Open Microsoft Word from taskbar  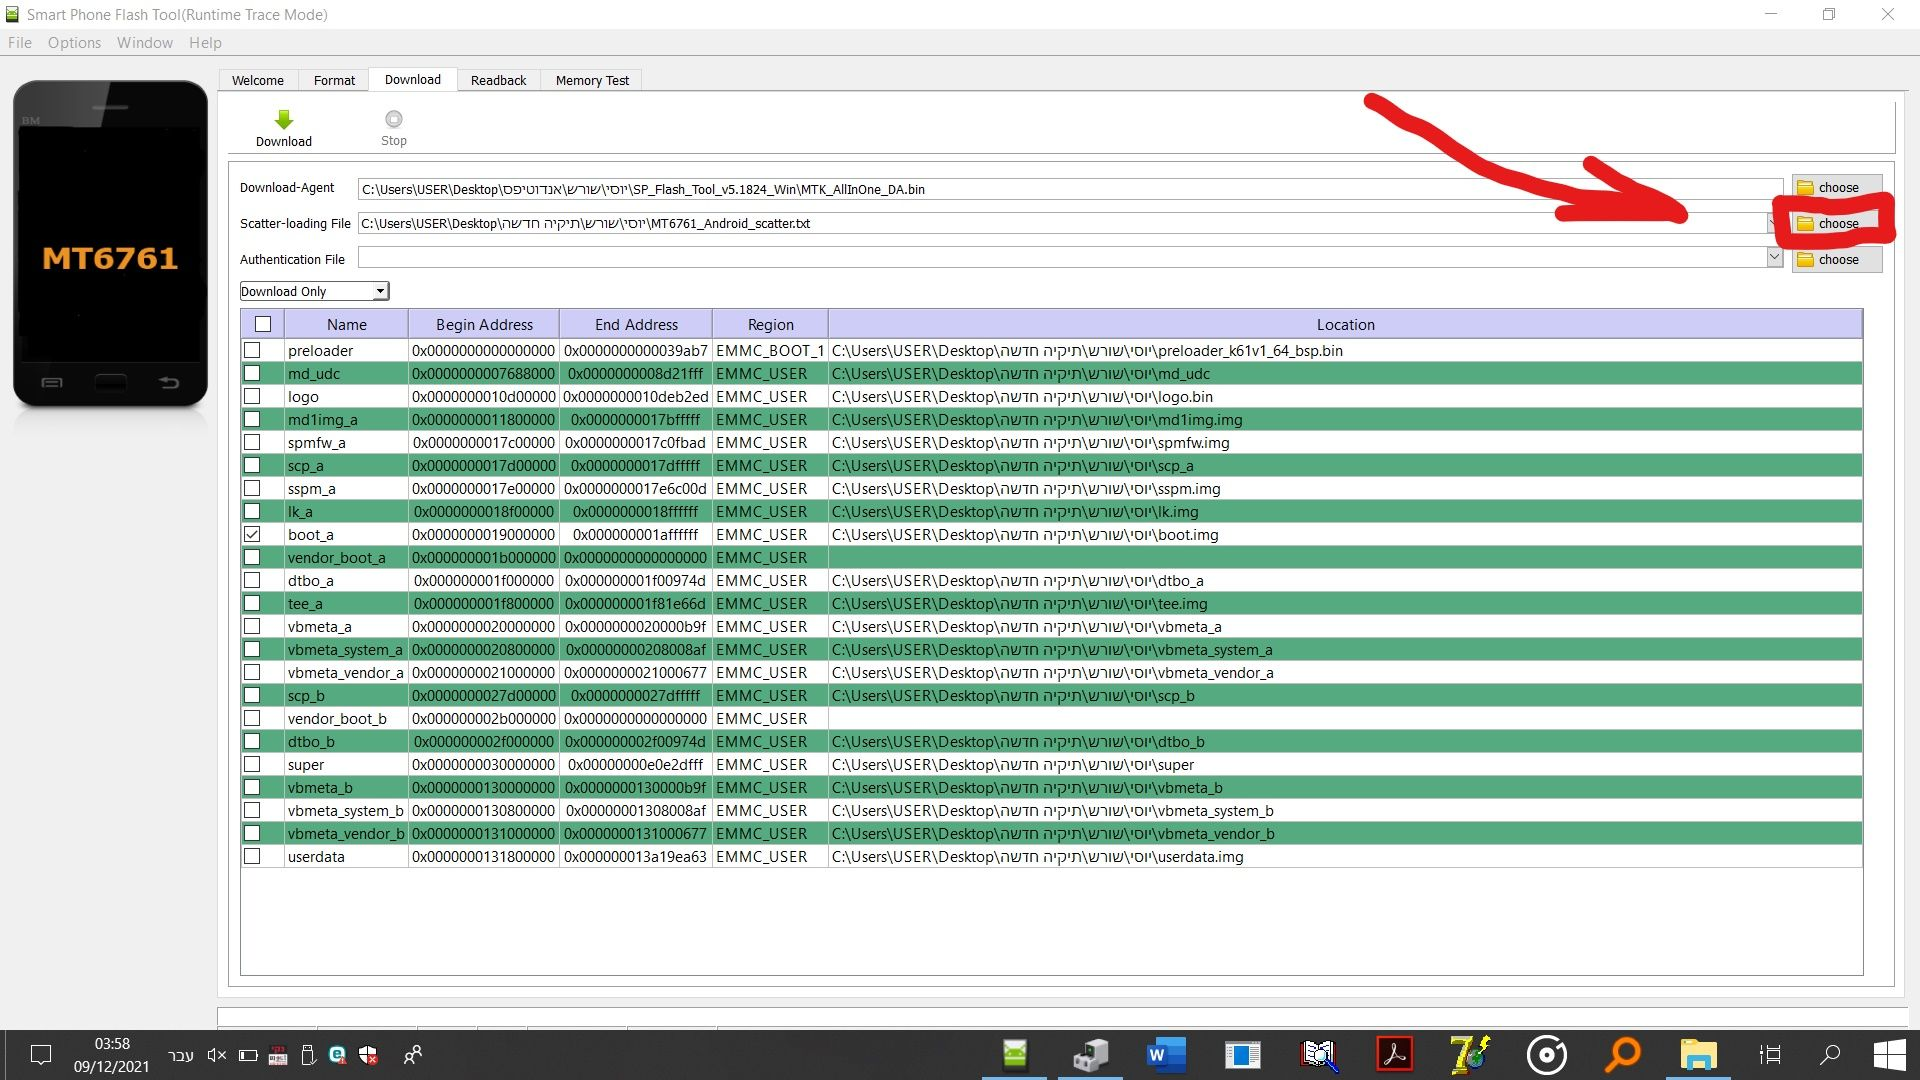tap(1165, 1054)
